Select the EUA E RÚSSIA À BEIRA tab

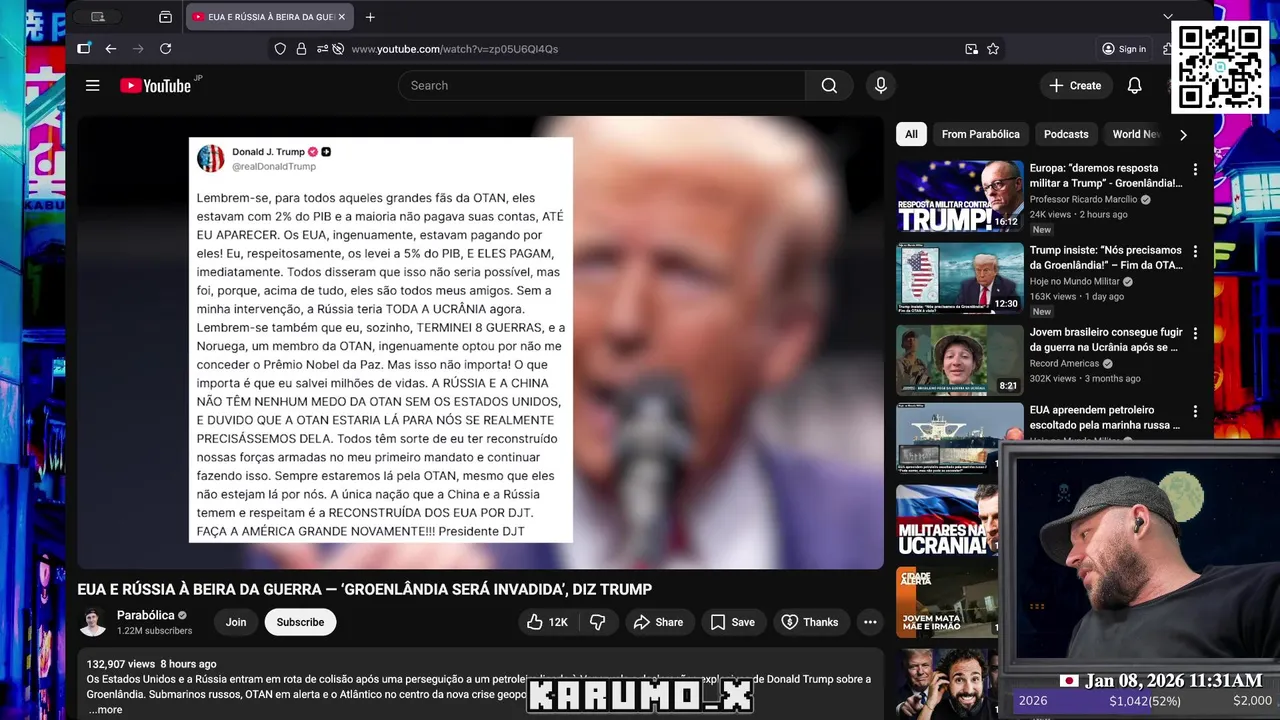pyautogui.click(x=269, y=17)
